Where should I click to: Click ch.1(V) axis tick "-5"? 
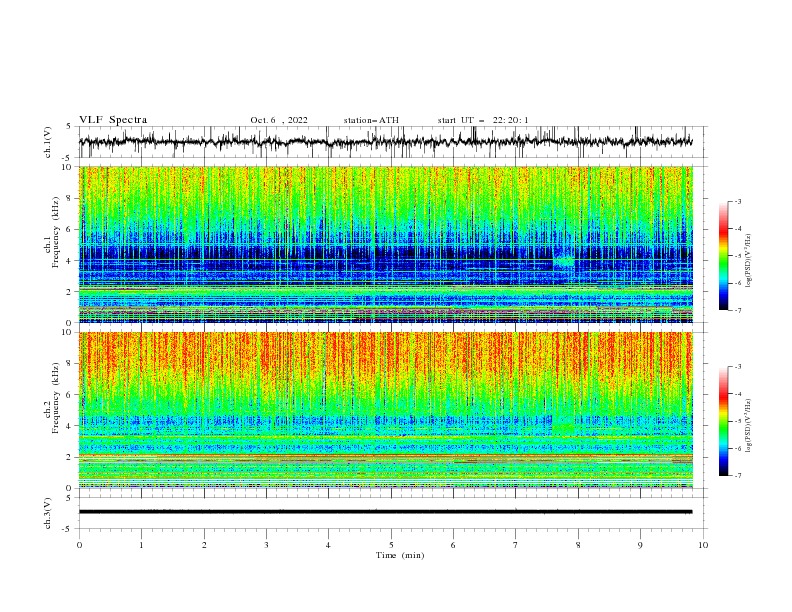[67, 158]
